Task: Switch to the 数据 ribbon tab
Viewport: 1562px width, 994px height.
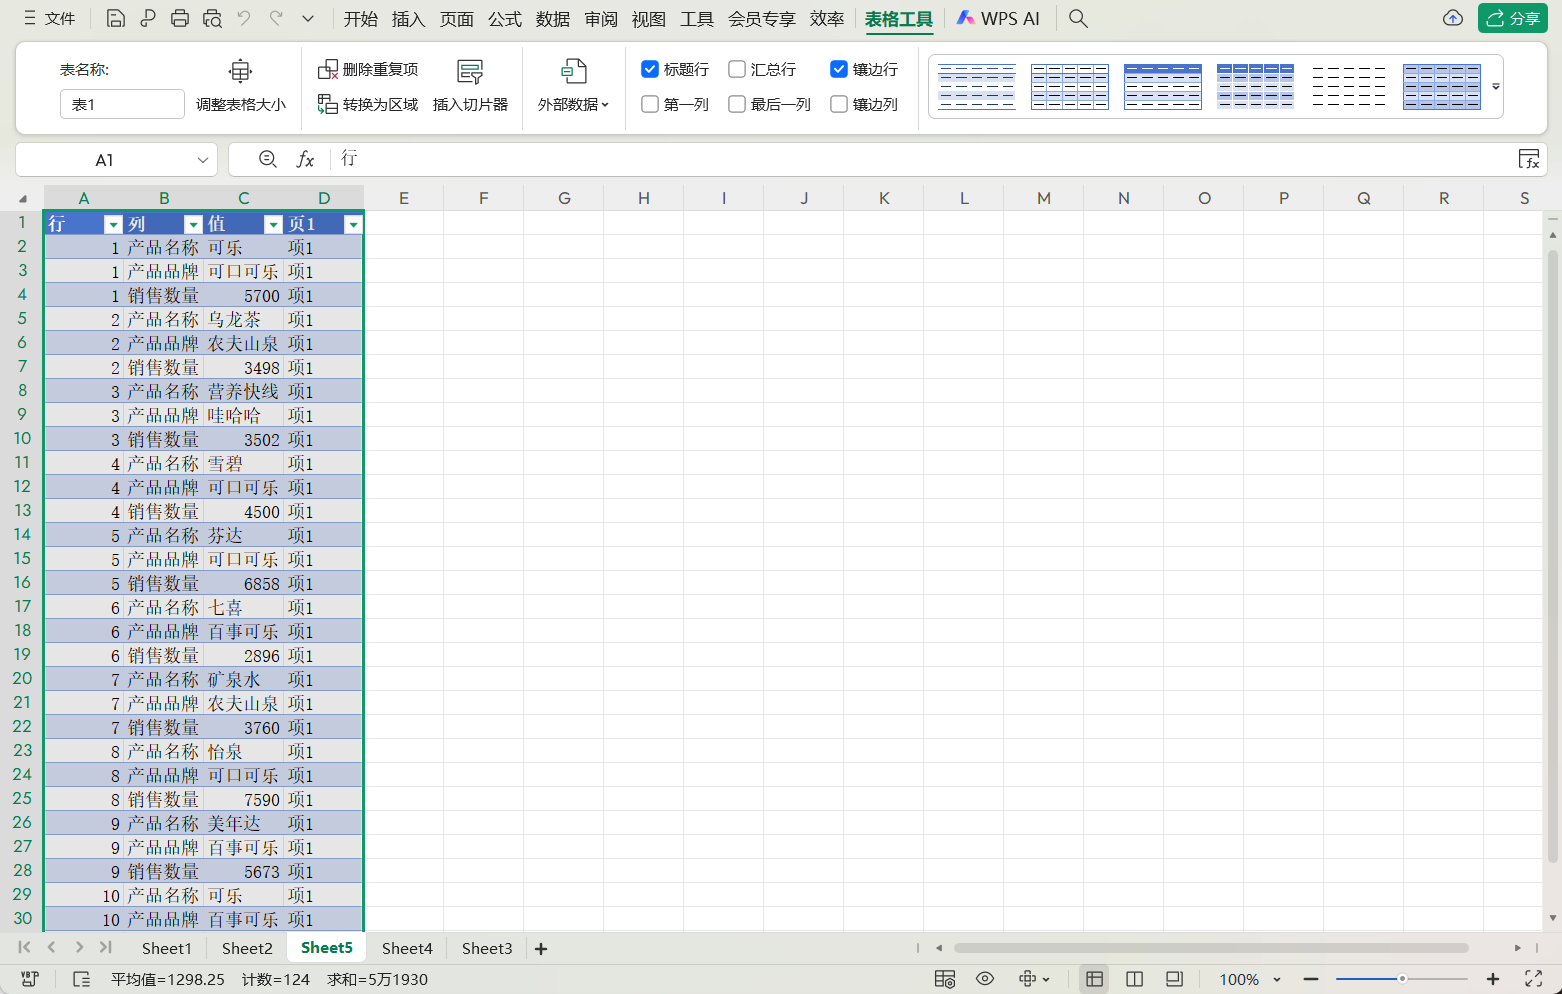Action: click(x=551, y=18)
